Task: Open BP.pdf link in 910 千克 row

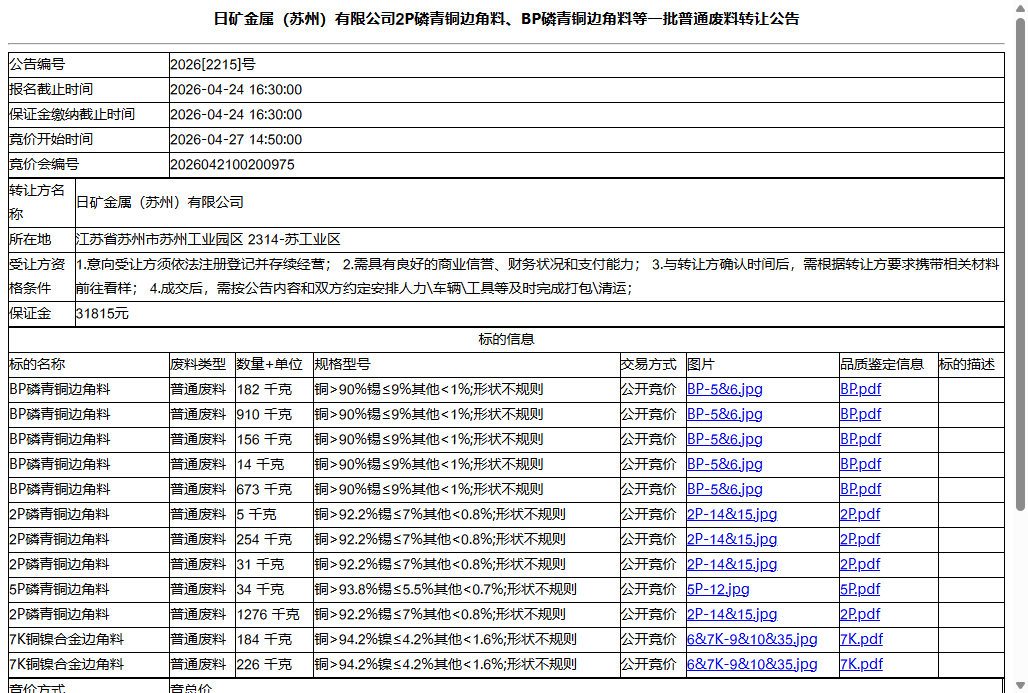Action: 860,414
